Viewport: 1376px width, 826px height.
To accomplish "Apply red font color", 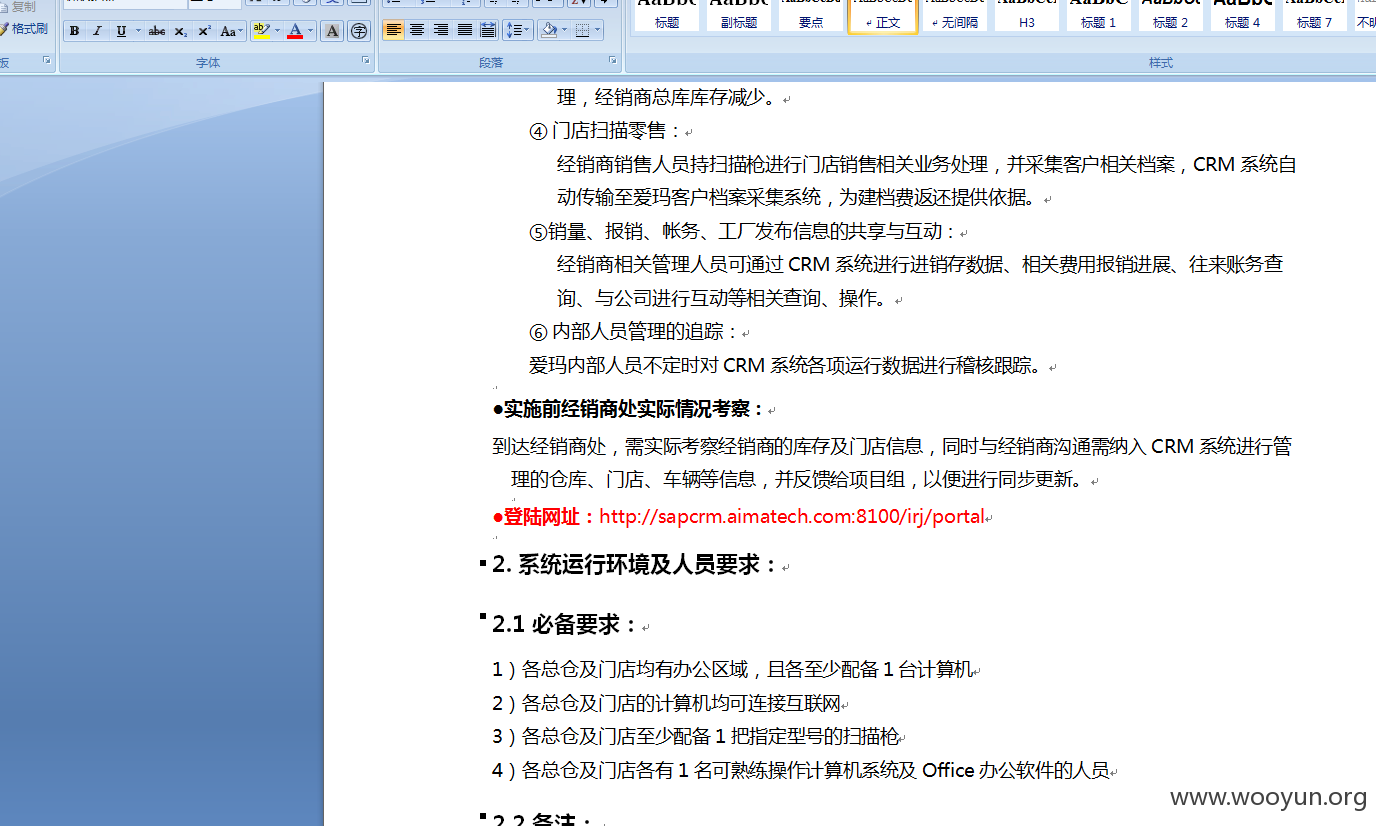I will [x=295, y=31].
